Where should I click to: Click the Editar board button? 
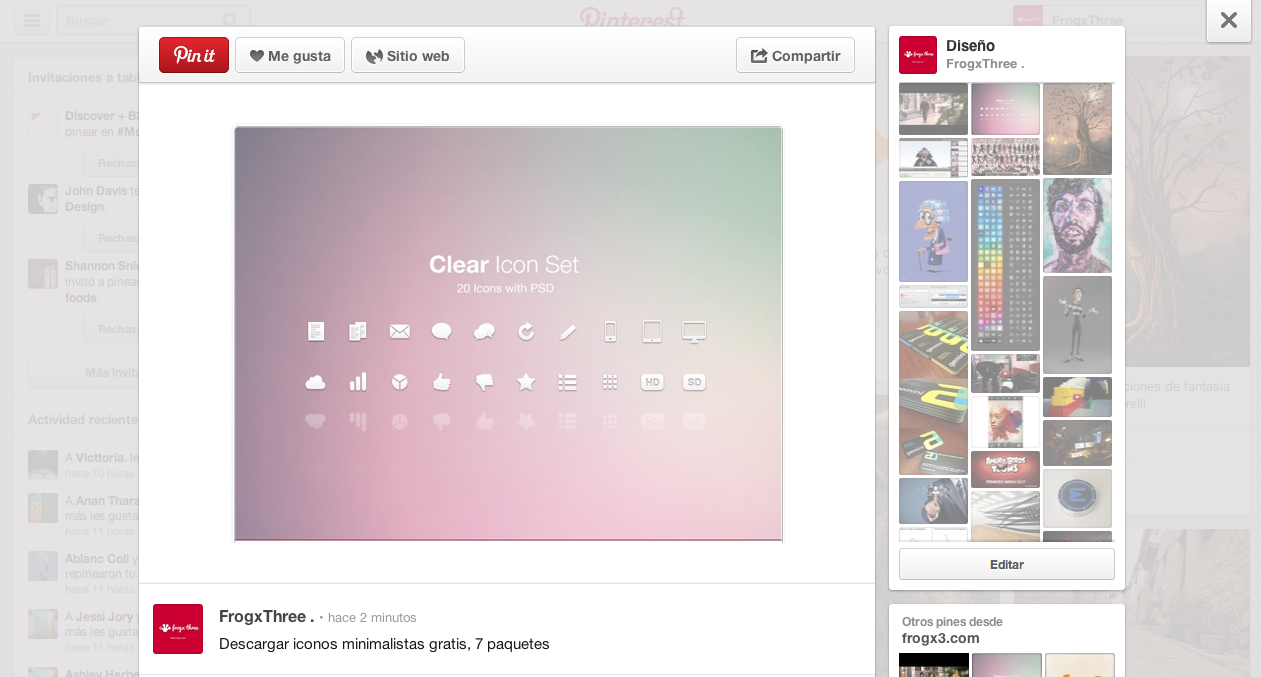tap(1006, 564)
